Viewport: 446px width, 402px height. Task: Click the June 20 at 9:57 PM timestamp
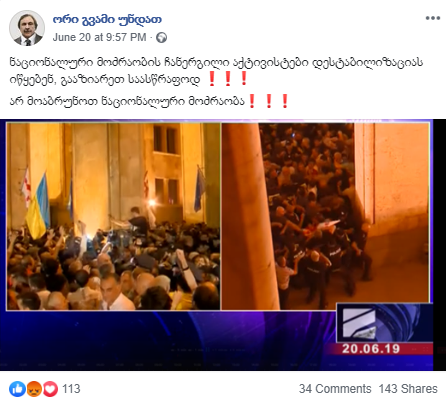pos(99,37)
